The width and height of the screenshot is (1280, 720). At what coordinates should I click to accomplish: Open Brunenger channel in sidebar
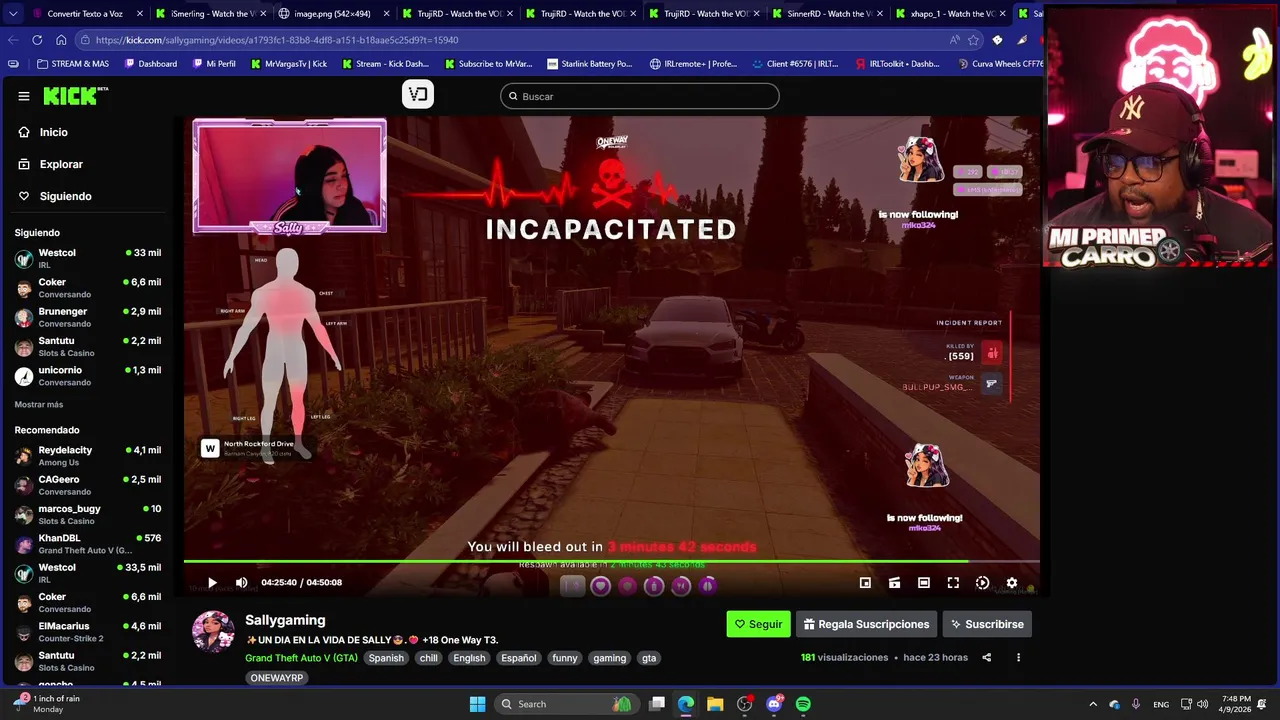88,317
